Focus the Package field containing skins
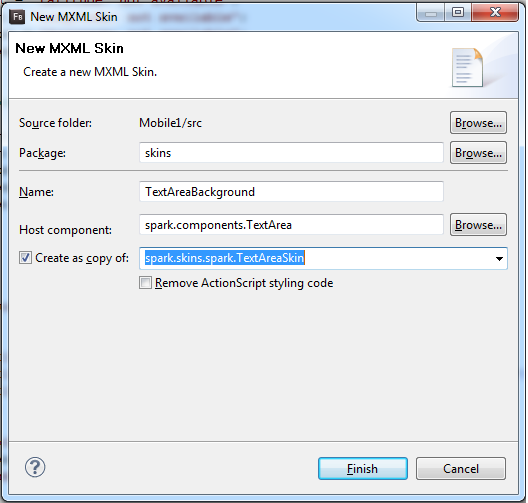 [291, 153]
